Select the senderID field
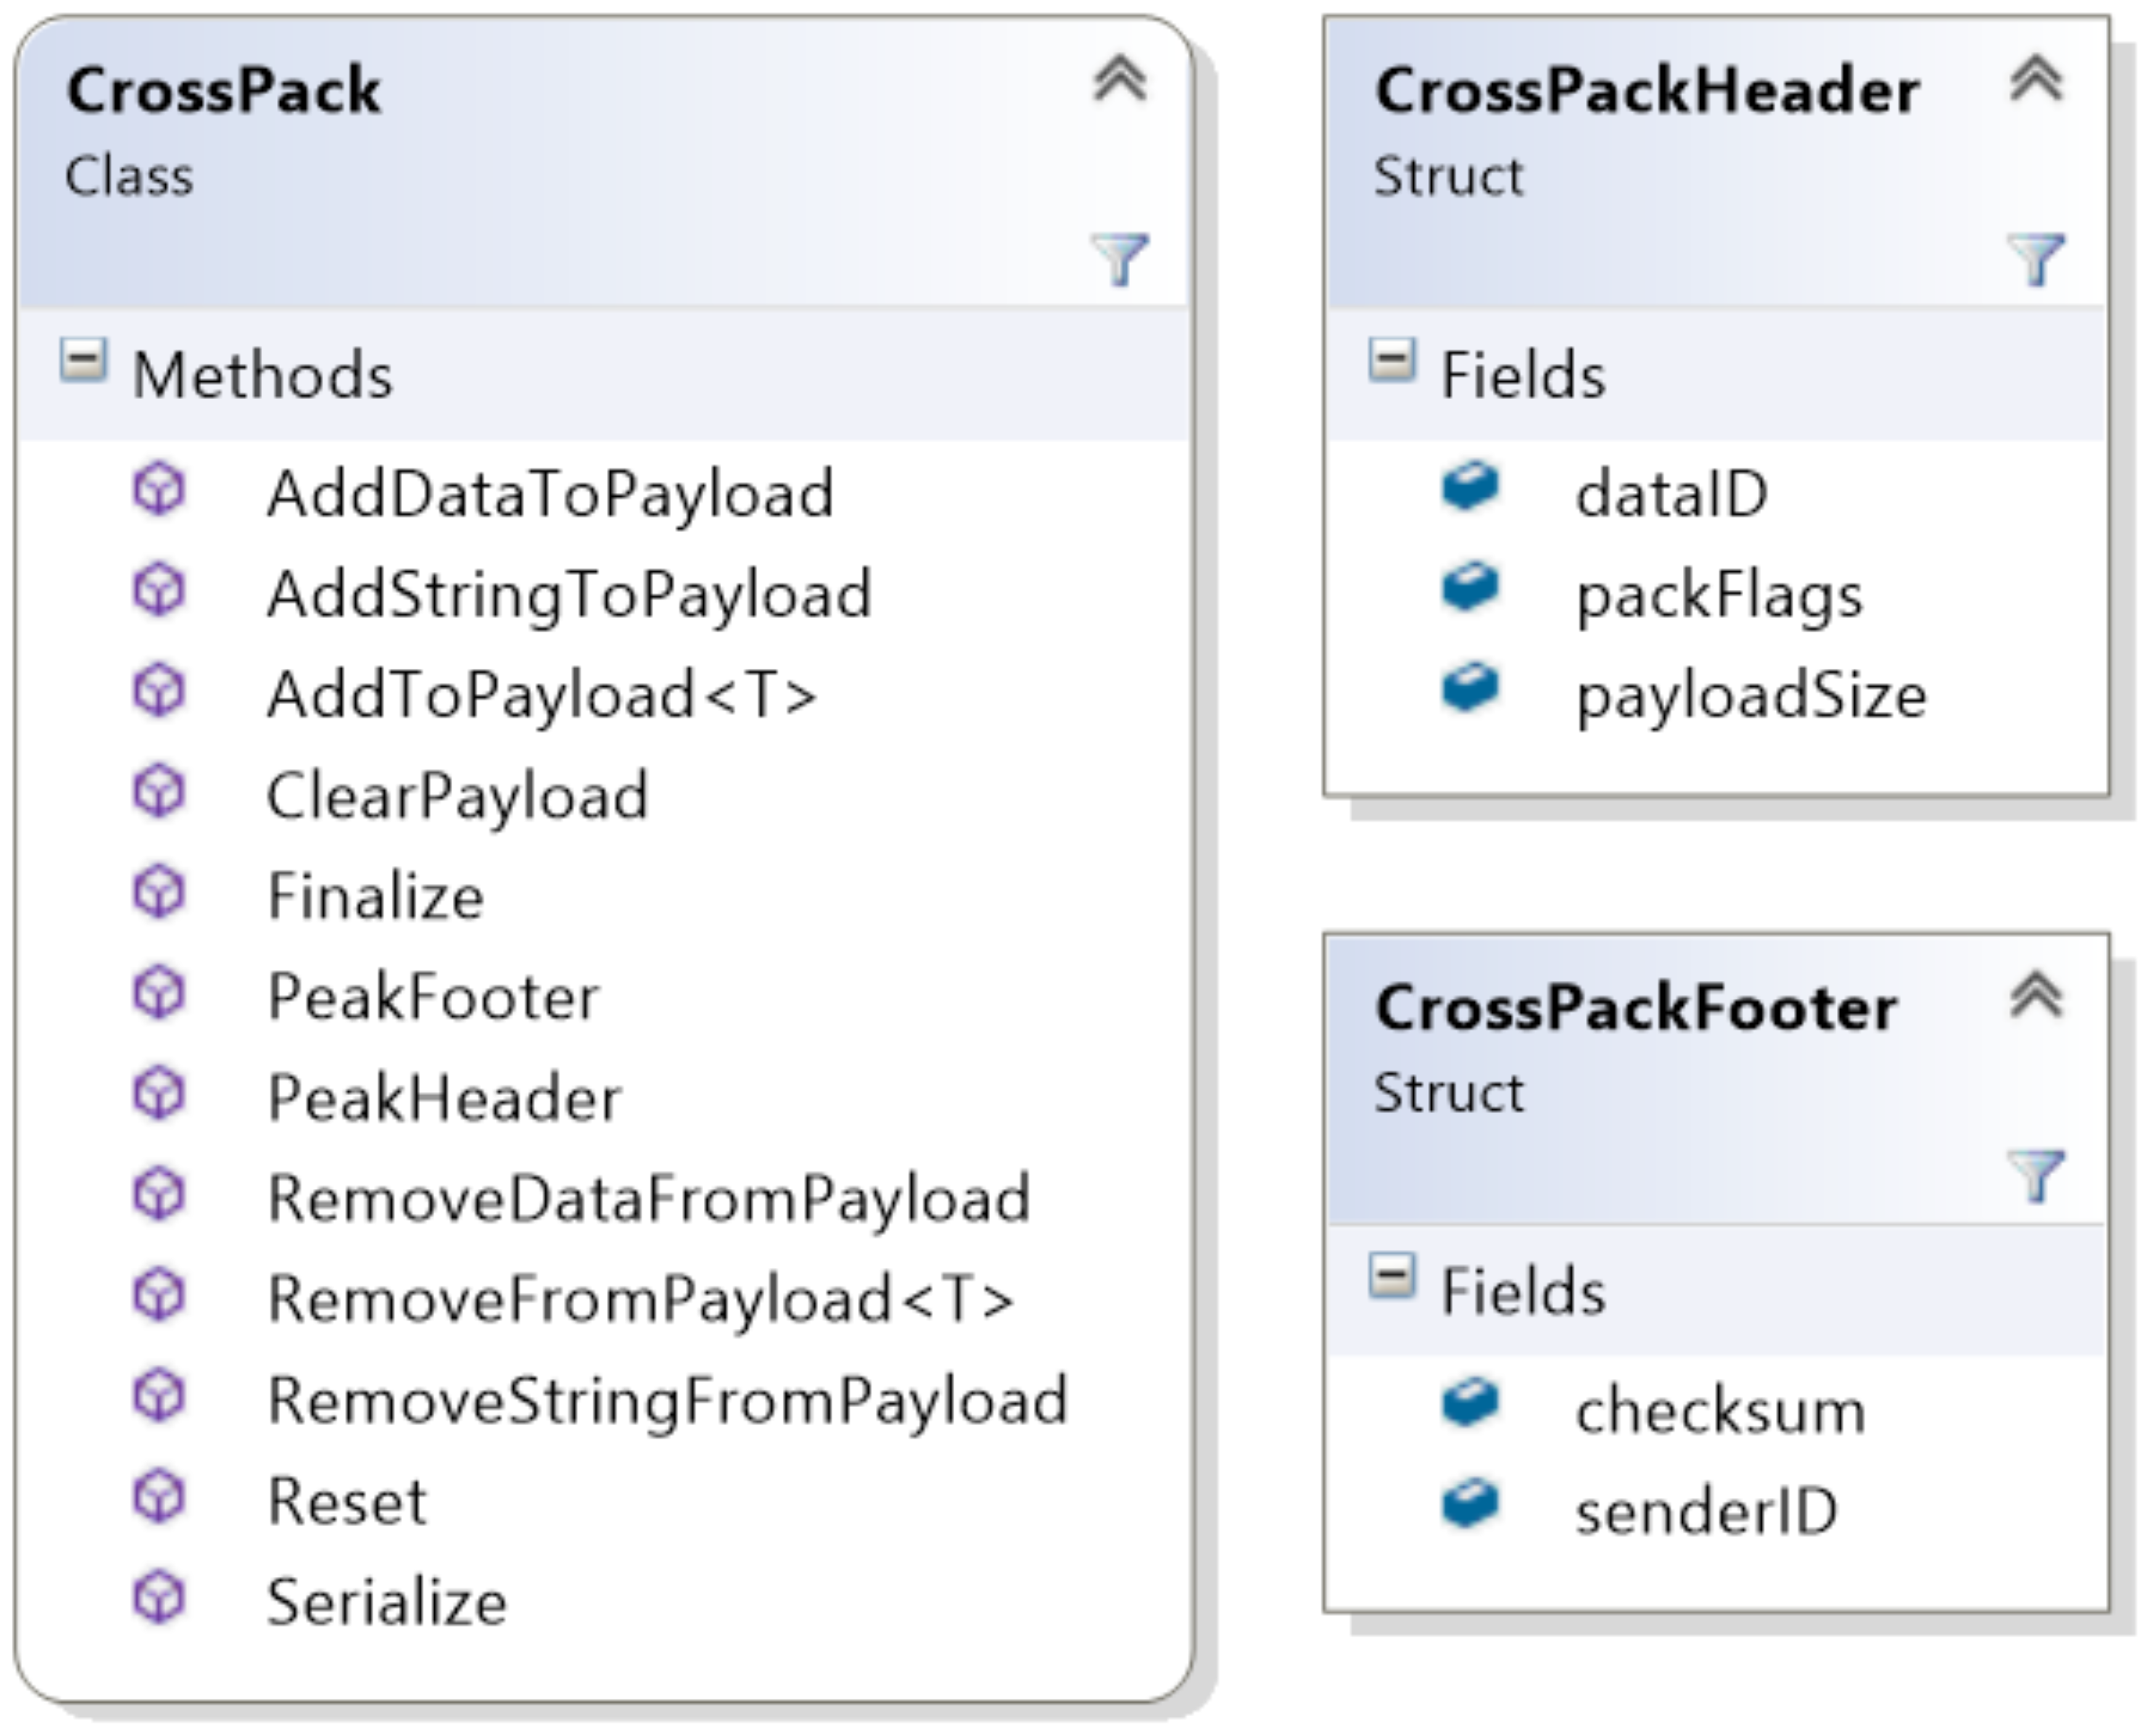Viewport: 2151px width, 1736px height. [x=1706, y=1511]
